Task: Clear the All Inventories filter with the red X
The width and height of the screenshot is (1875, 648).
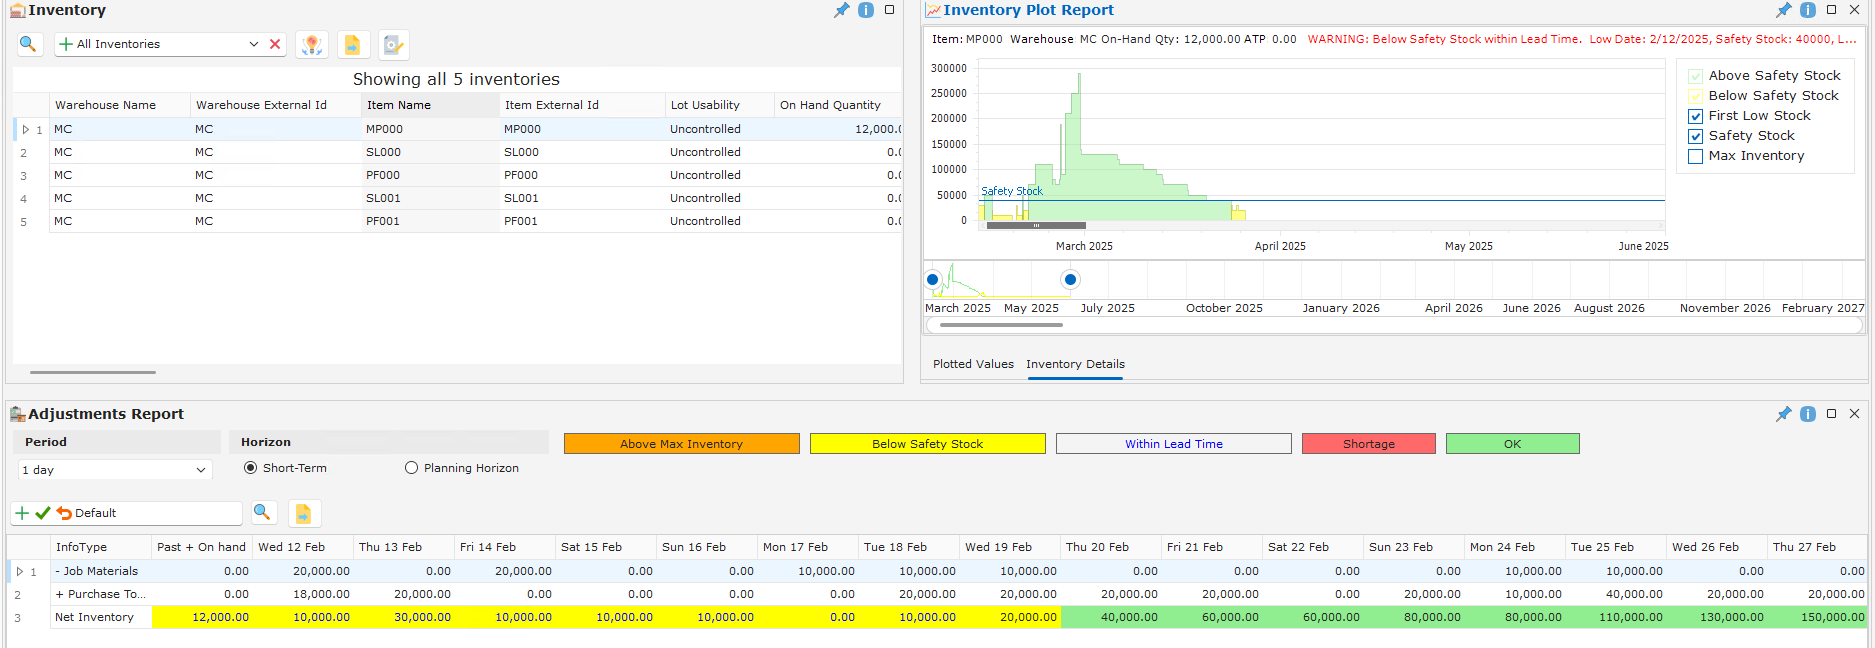Action: [x=275, y=44]
